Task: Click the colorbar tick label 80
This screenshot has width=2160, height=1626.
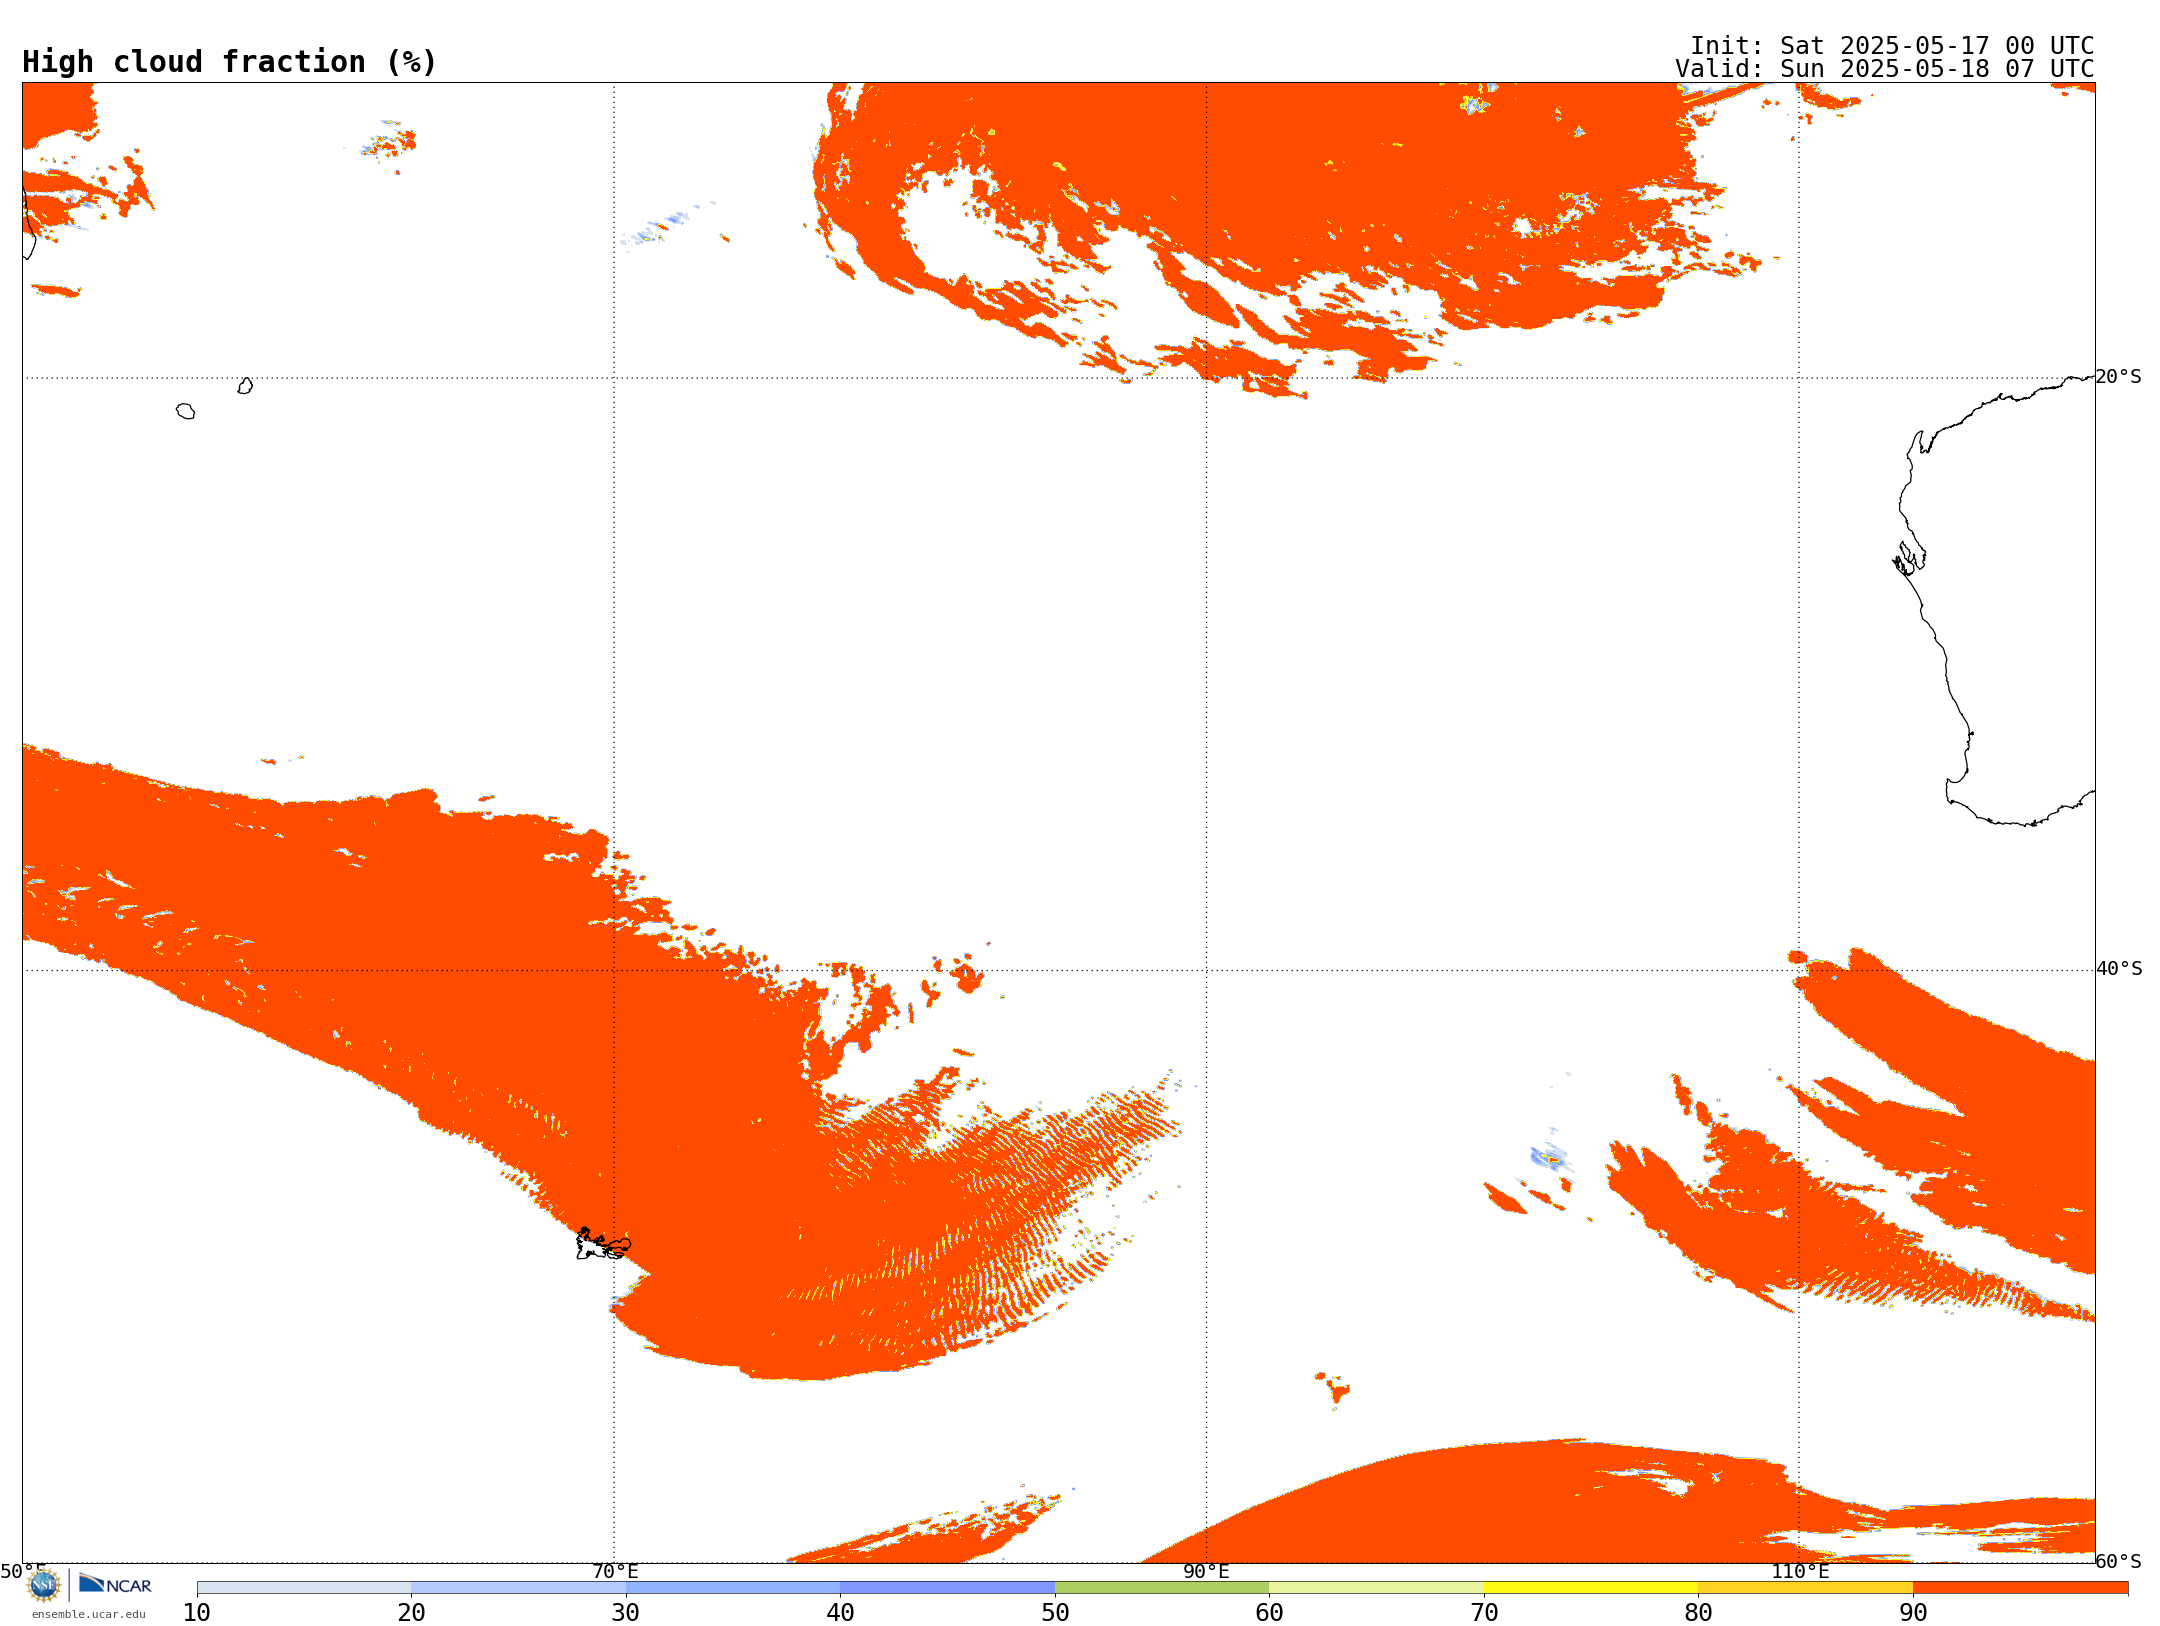Action: (x=1698, y=1612)
